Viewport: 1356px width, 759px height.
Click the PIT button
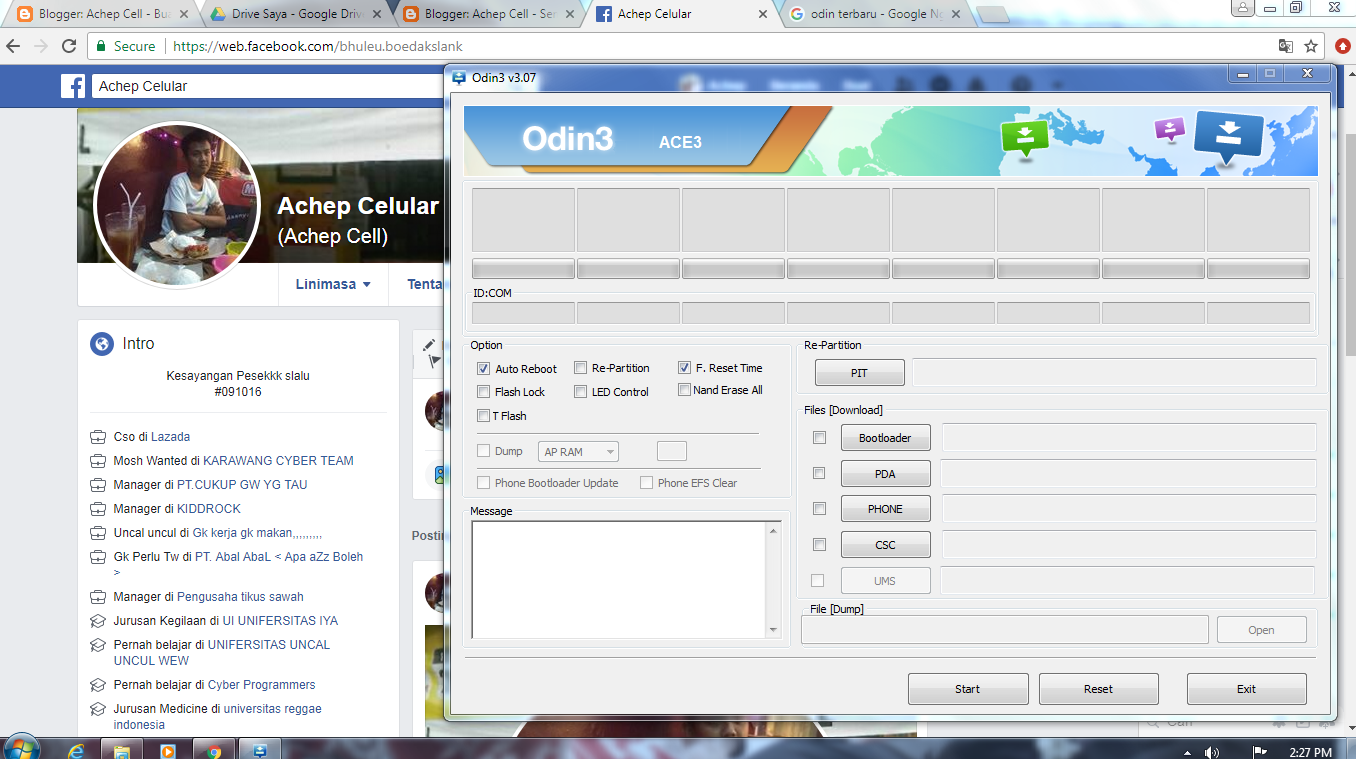coord(860,373)
